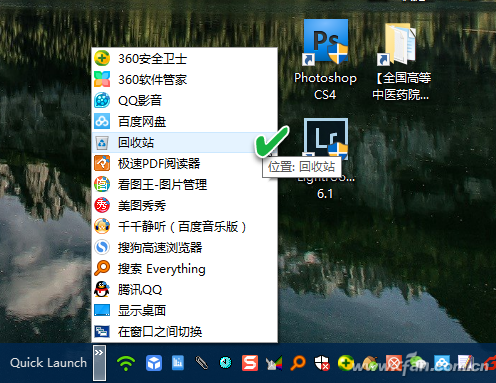
Task: Select the Photoshop CS4 desktop shortcut
Action: tap(326, 60)
